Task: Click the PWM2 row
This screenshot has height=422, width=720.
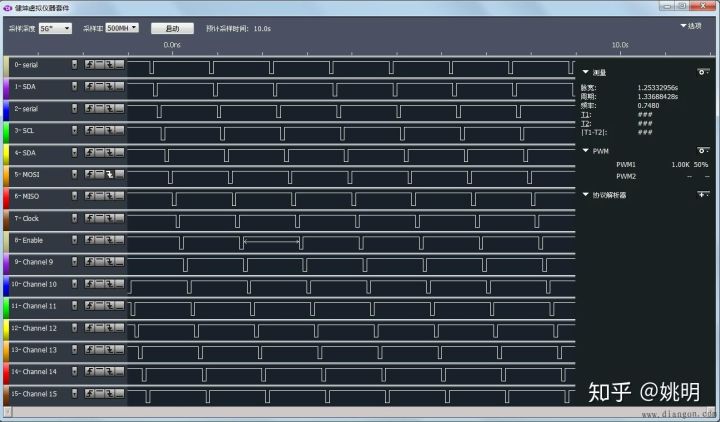Action: pyautogui.click(x=662, y=176)
